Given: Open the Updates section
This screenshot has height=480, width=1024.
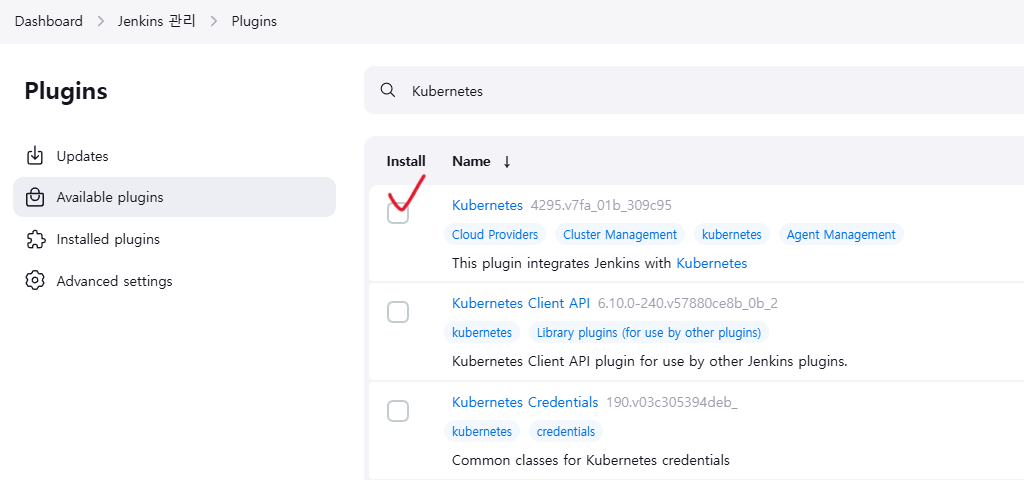Looking at the screenshot, I should click(174, 156).
